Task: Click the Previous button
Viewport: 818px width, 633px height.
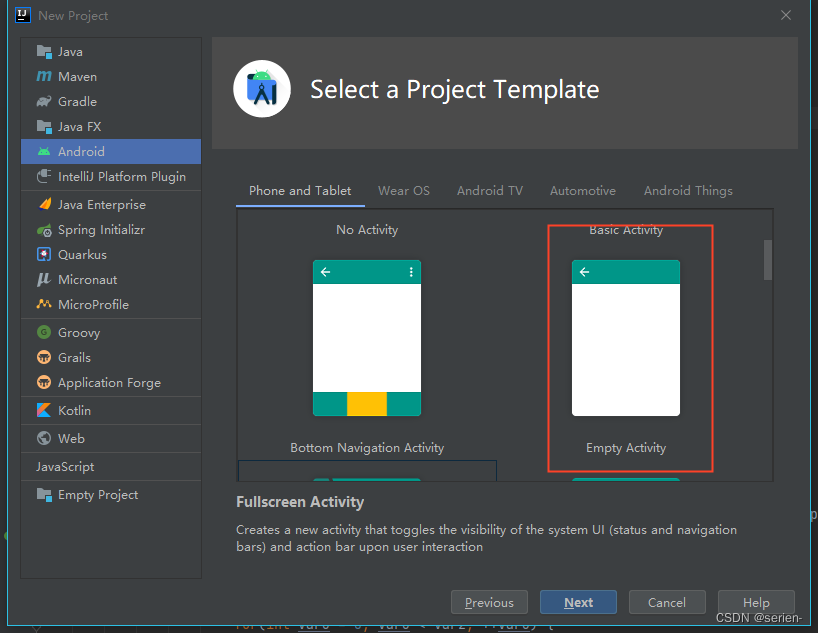Action: pyautogui.click(x=489, y=603)
